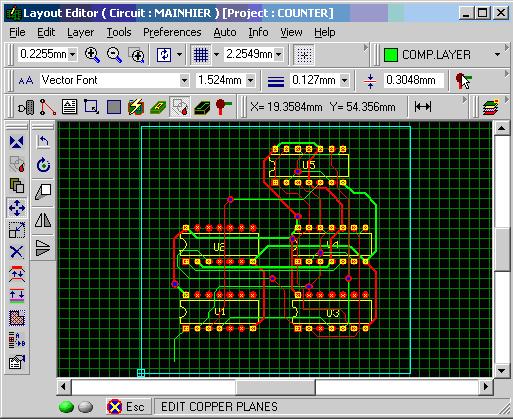513x419 pixels.
Task: Click the board outline tool icon
Action: (91, 107)
